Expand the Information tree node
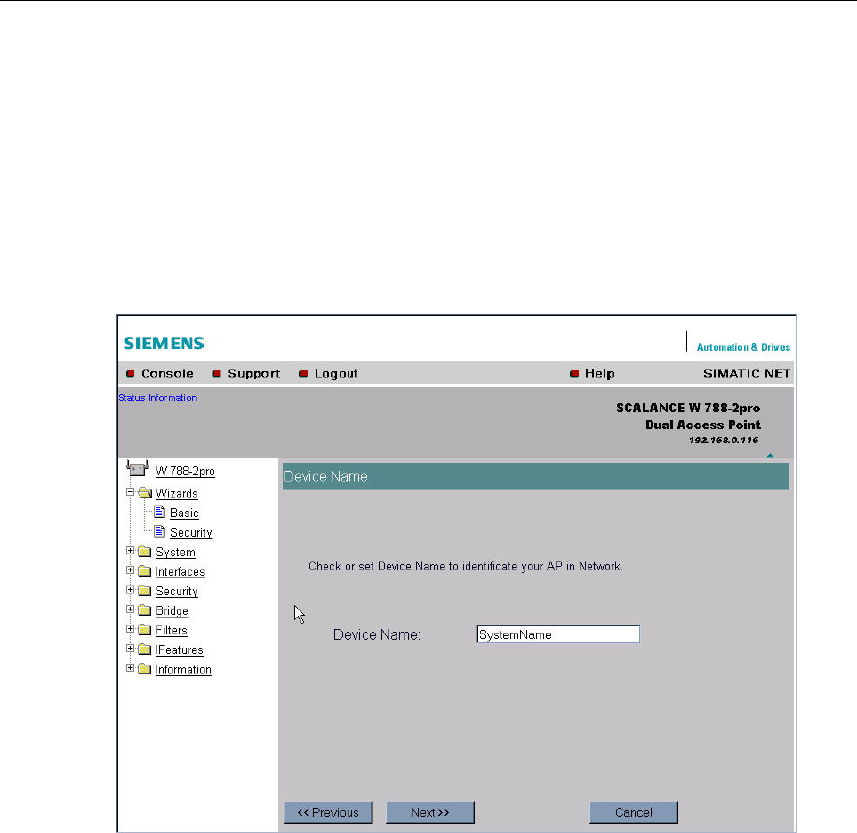 (130, 668)
